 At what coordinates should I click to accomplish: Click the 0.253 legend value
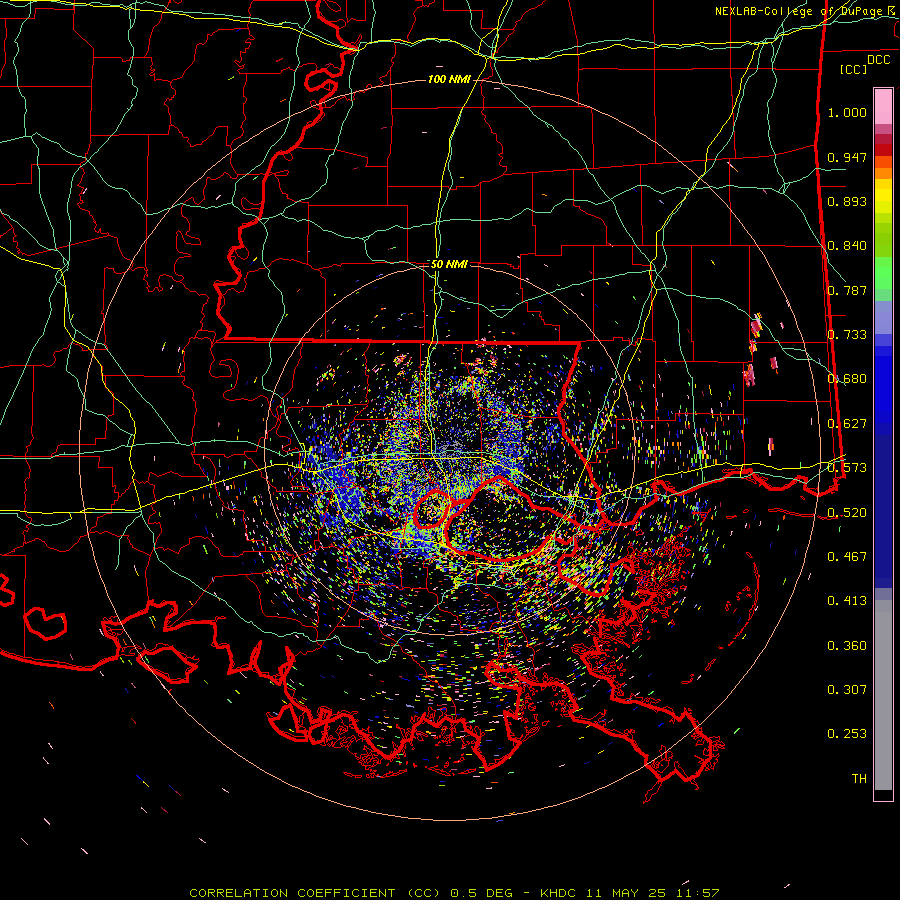[847, 734]
